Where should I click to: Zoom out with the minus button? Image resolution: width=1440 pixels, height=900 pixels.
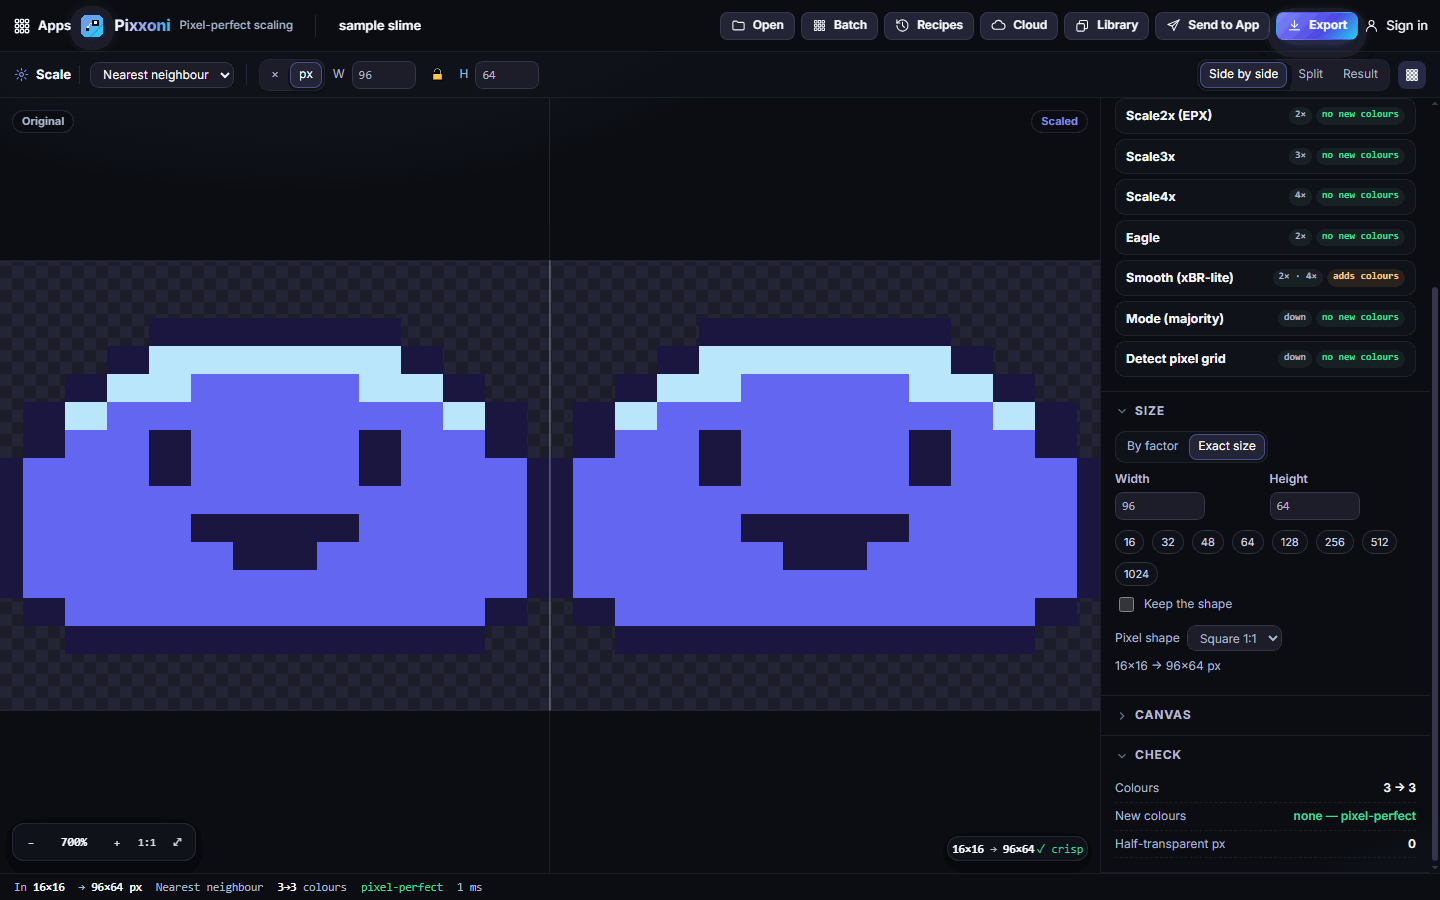pyautogui.click(x=31, y=843)
